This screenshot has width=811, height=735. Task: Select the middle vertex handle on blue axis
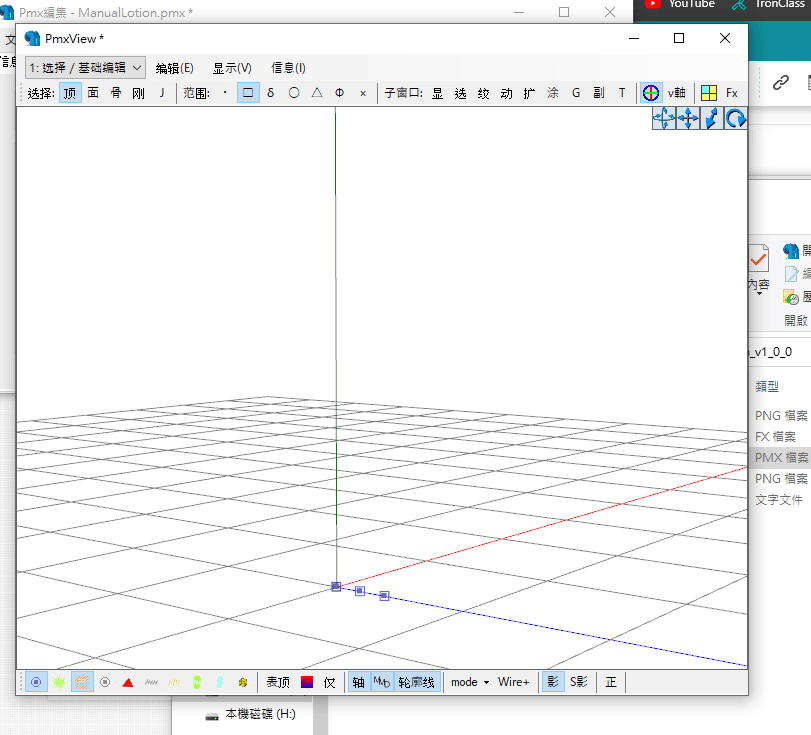click(x=360, y=591)
